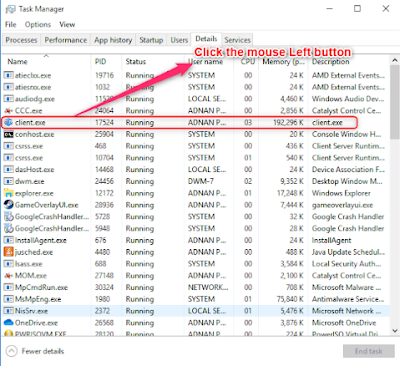400x366 pixels.
Task: Click the 75,840 K memory value
Action: click(290, 299)
